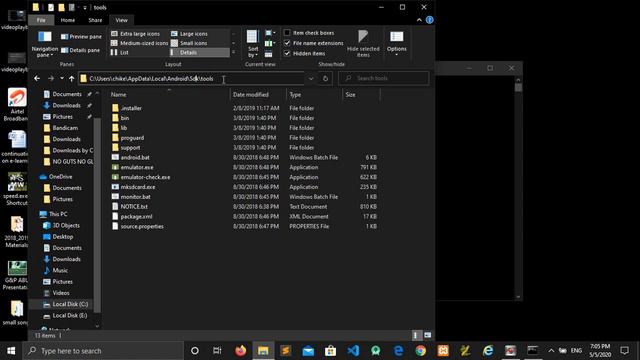This screenshot has width=640, height=360.
Task: Open Quick Access Toolbar customize dropdown
Action: tap(85, 7)
